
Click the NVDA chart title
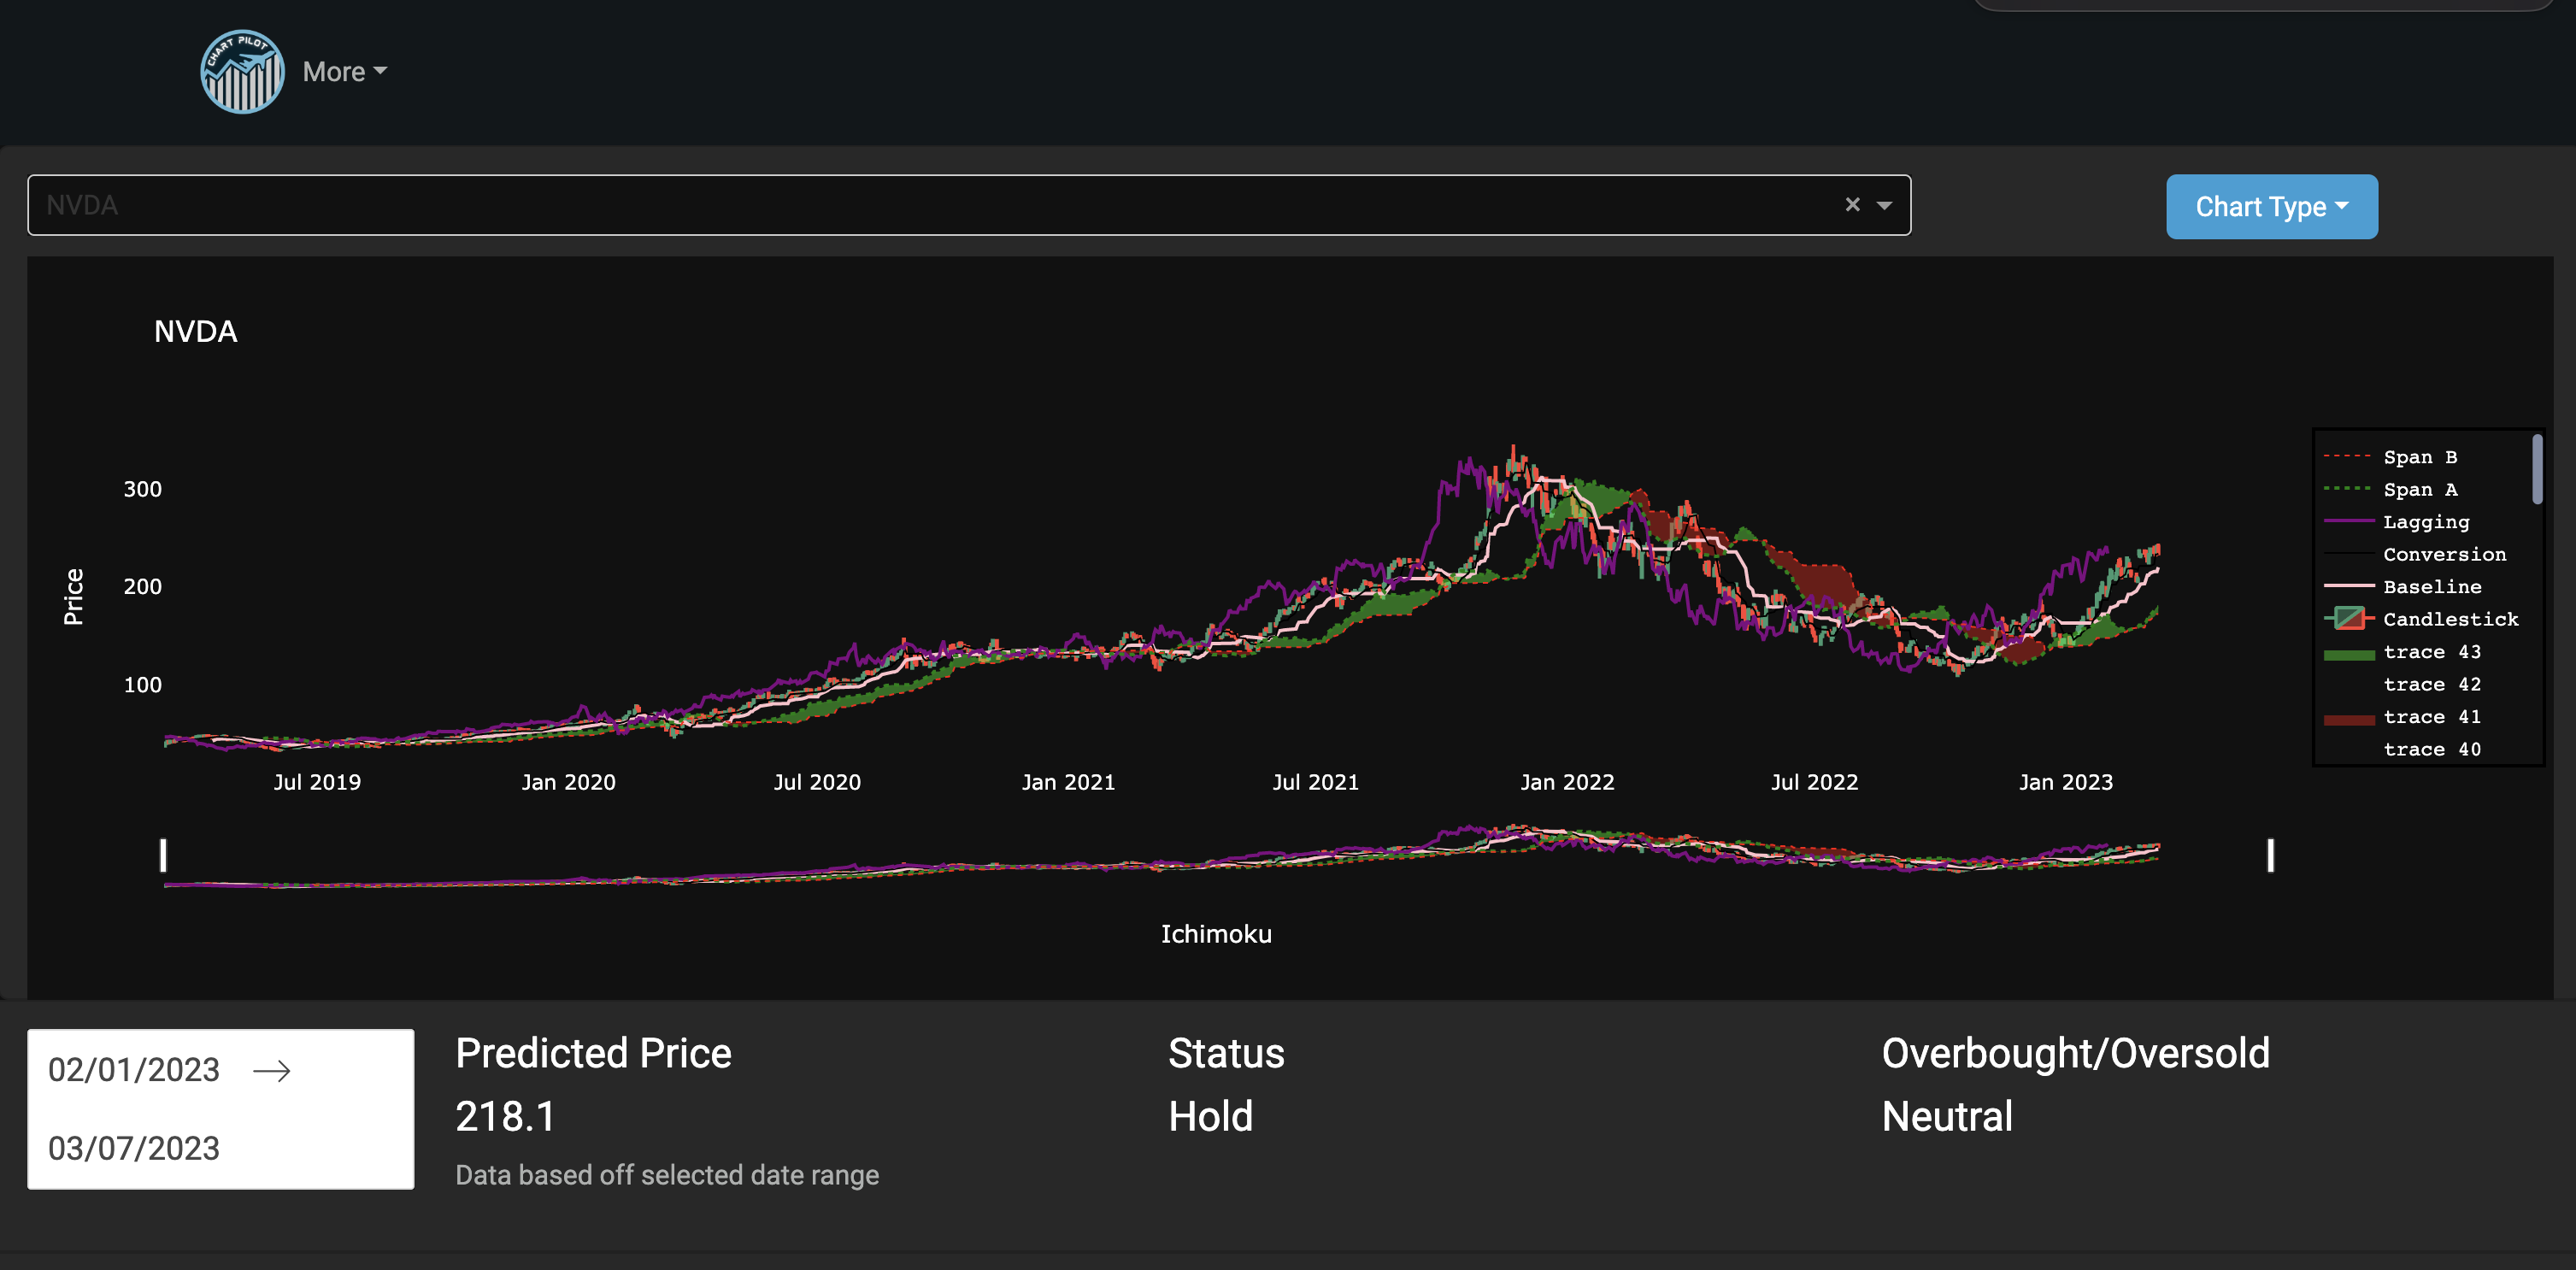pyautogui.click(x=196, y=331)
